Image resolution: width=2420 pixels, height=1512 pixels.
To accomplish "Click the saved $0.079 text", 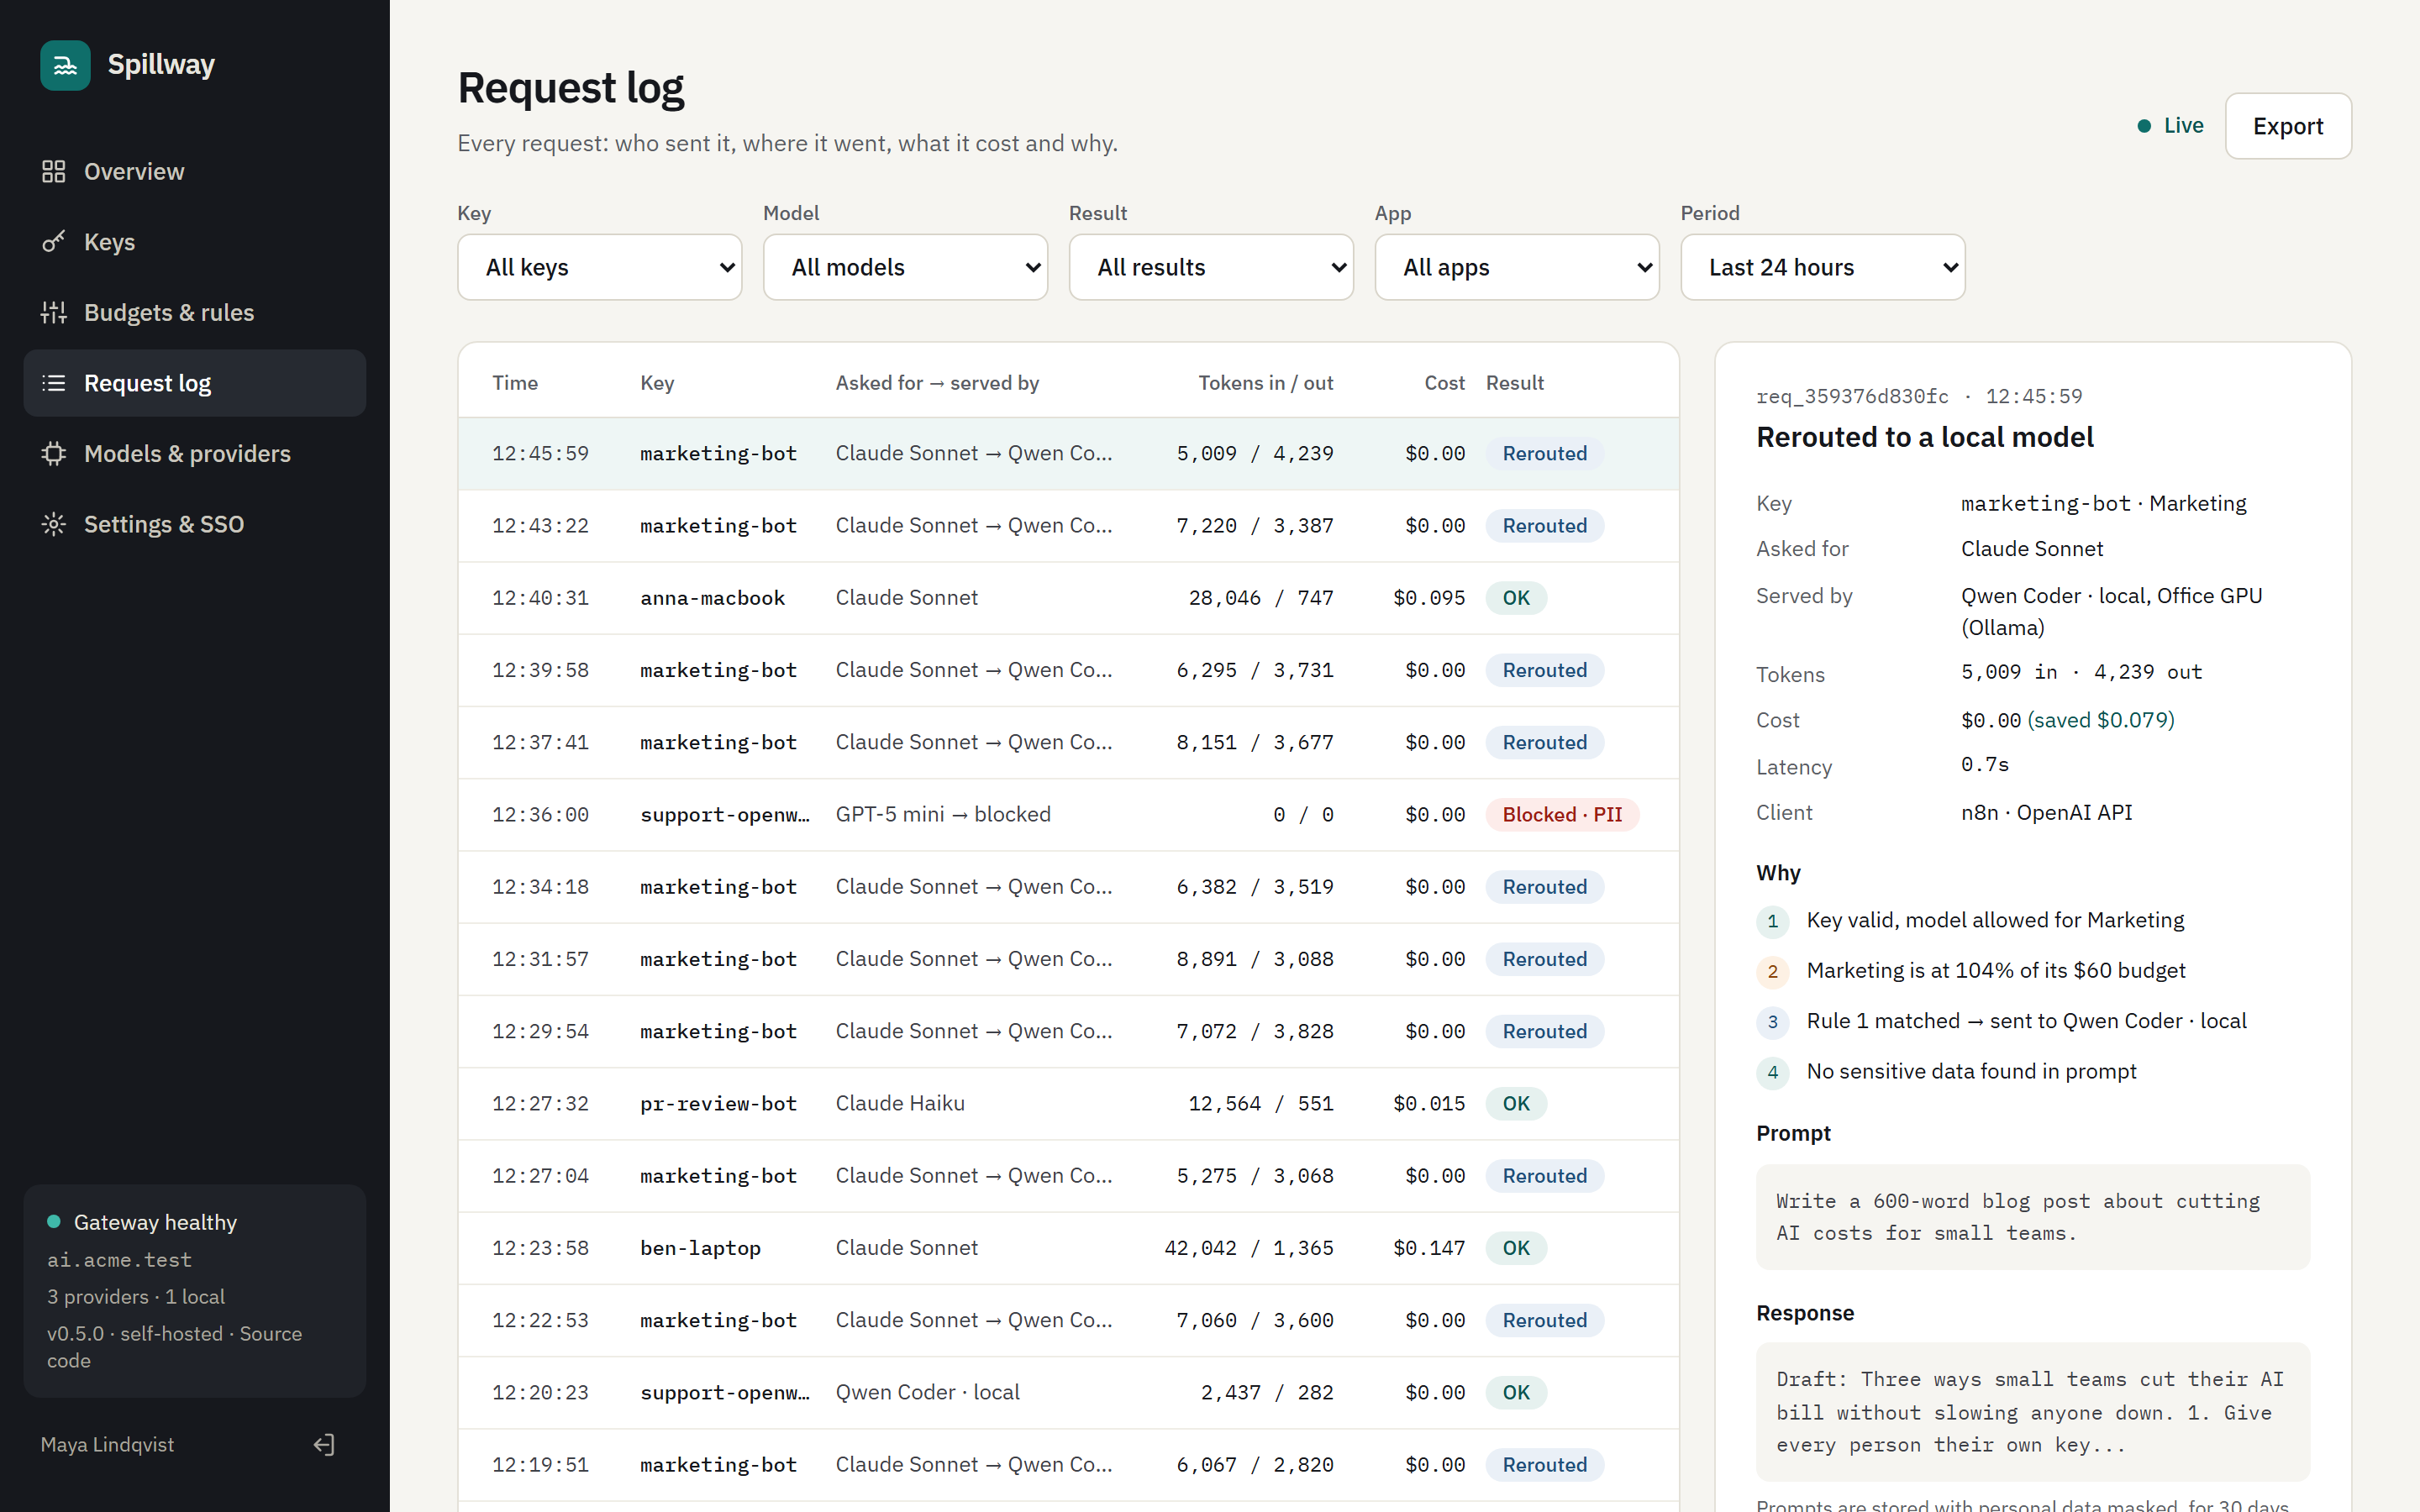I will 2100,720.
